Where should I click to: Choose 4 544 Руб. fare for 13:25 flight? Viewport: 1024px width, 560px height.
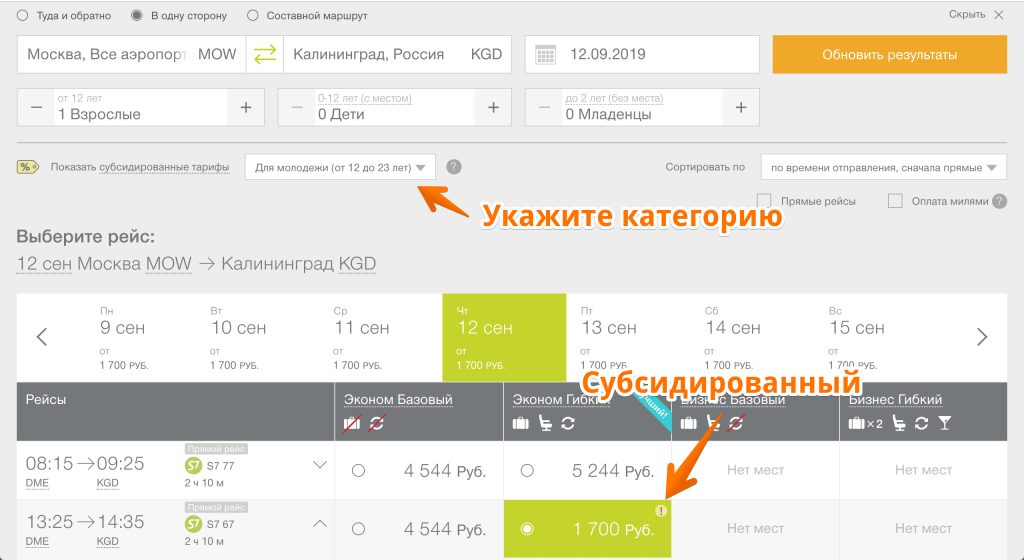click(x=358, y=529)
